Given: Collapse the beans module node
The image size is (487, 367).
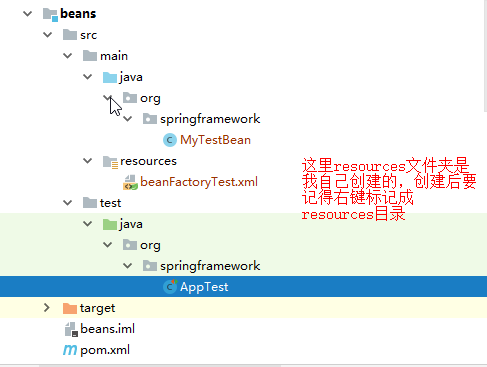Looking at the screenshot, I should pos(28,14).
